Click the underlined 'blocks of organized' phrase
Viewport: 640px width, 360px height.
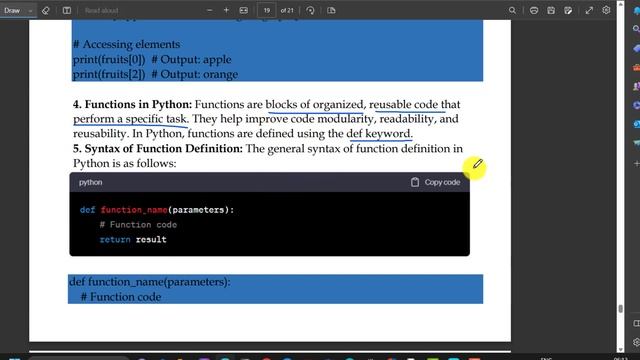314,104
